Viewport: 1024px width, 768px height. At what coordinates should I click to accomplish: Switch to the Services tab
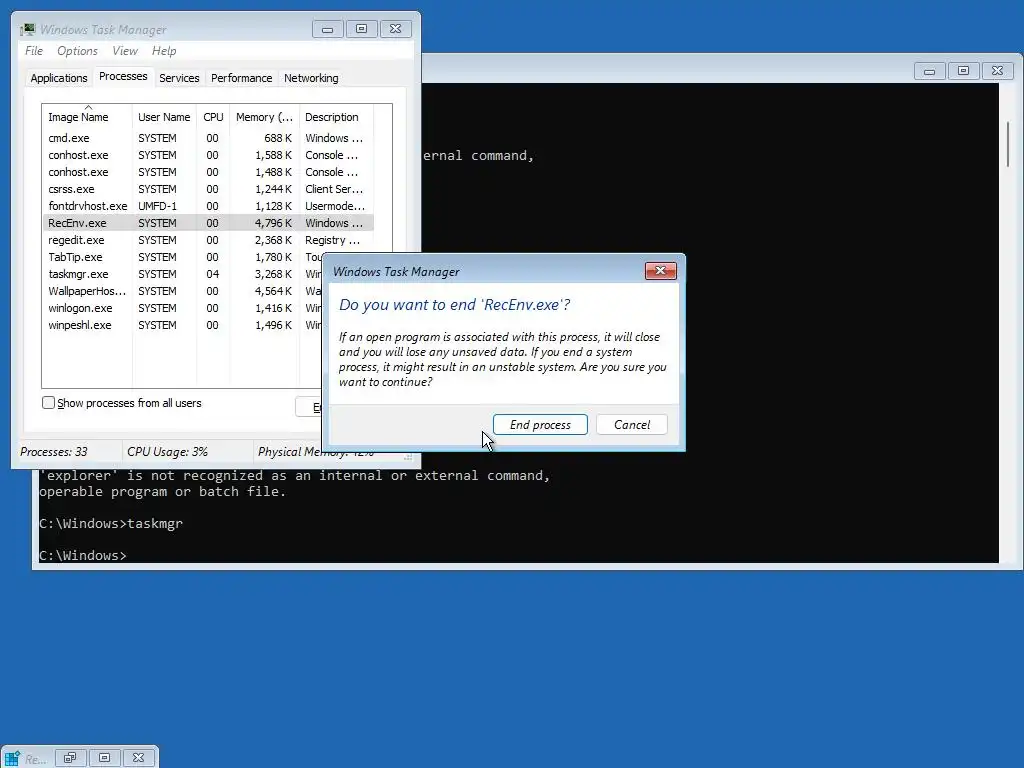[x=179, y=78]
